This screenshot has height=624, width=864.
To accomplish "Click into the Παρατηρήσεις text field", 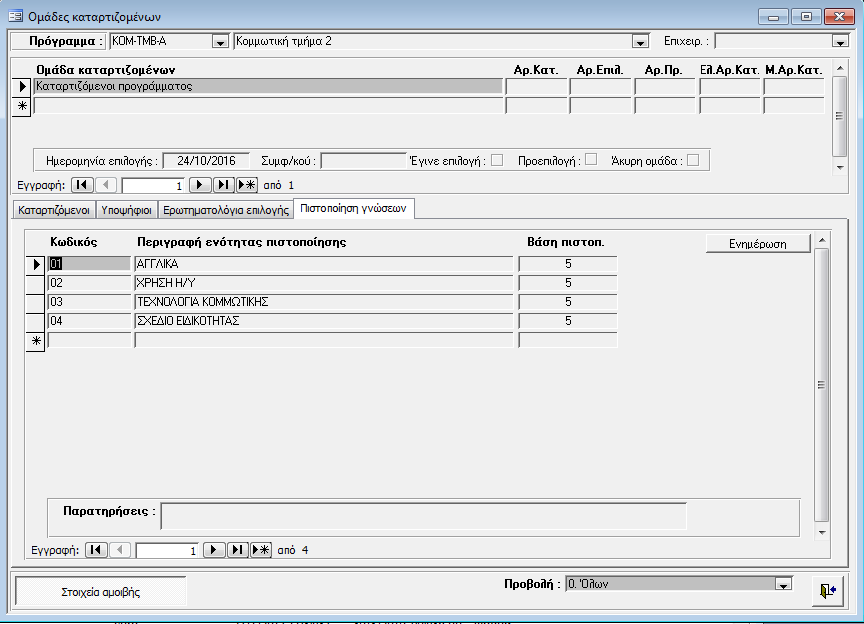I will tap(423, 516).
